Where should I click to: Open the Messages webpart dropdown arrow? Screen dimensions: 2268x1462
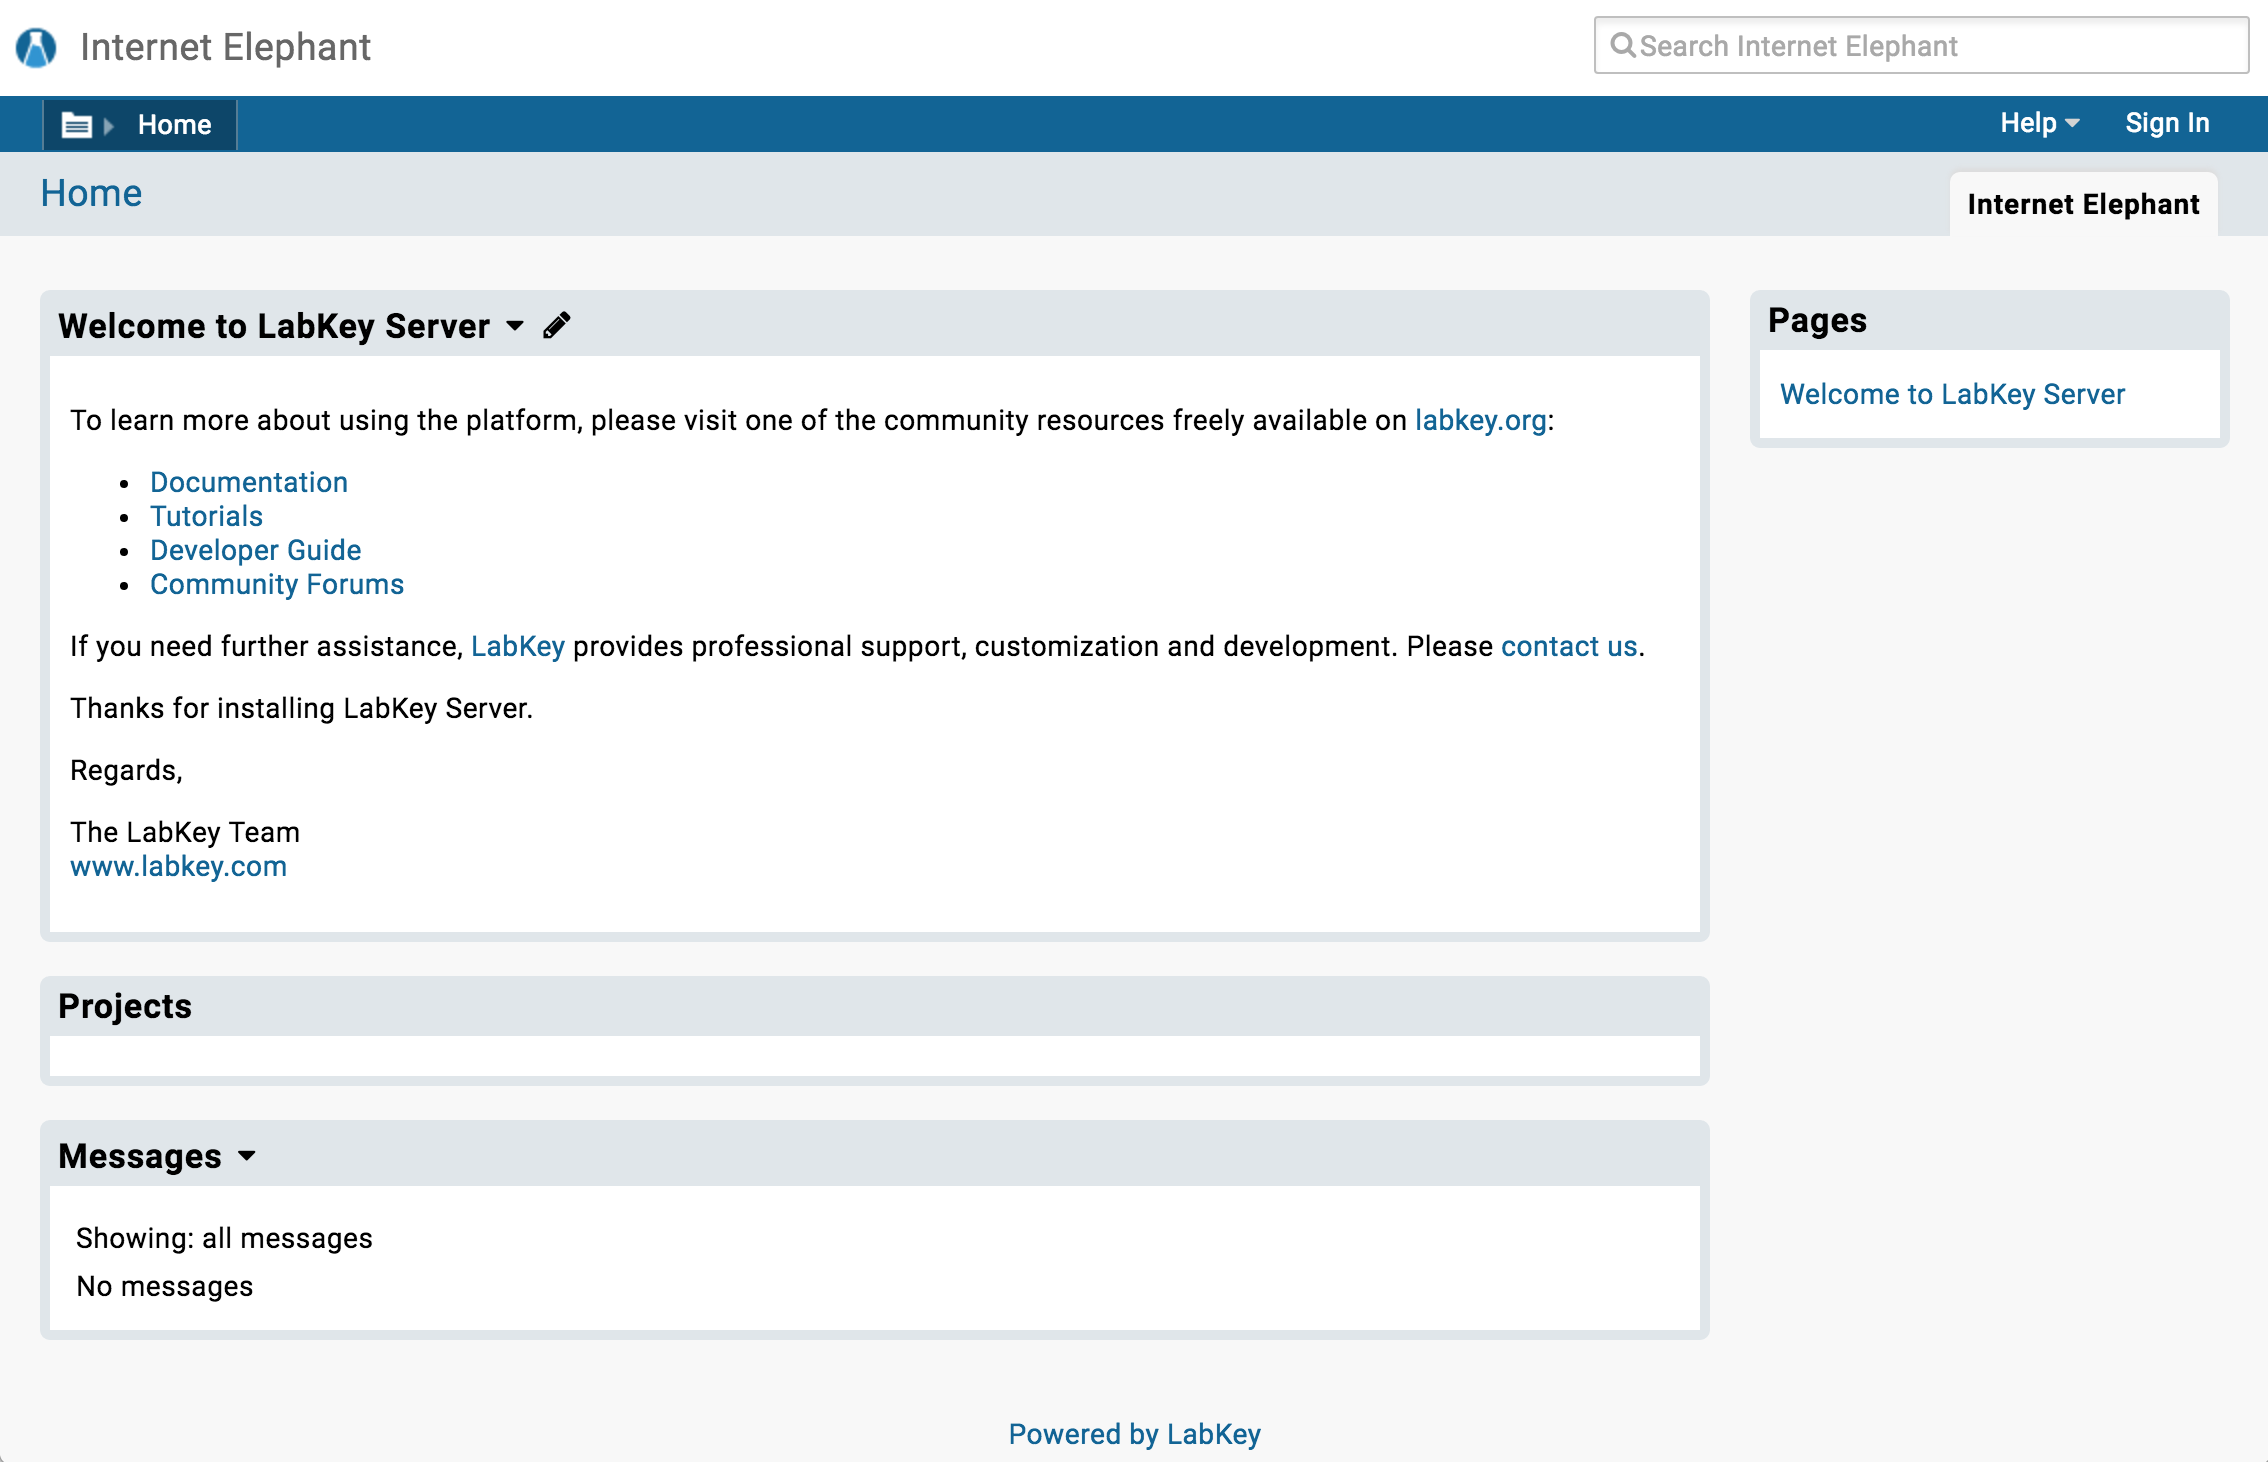click(246, 1156)
